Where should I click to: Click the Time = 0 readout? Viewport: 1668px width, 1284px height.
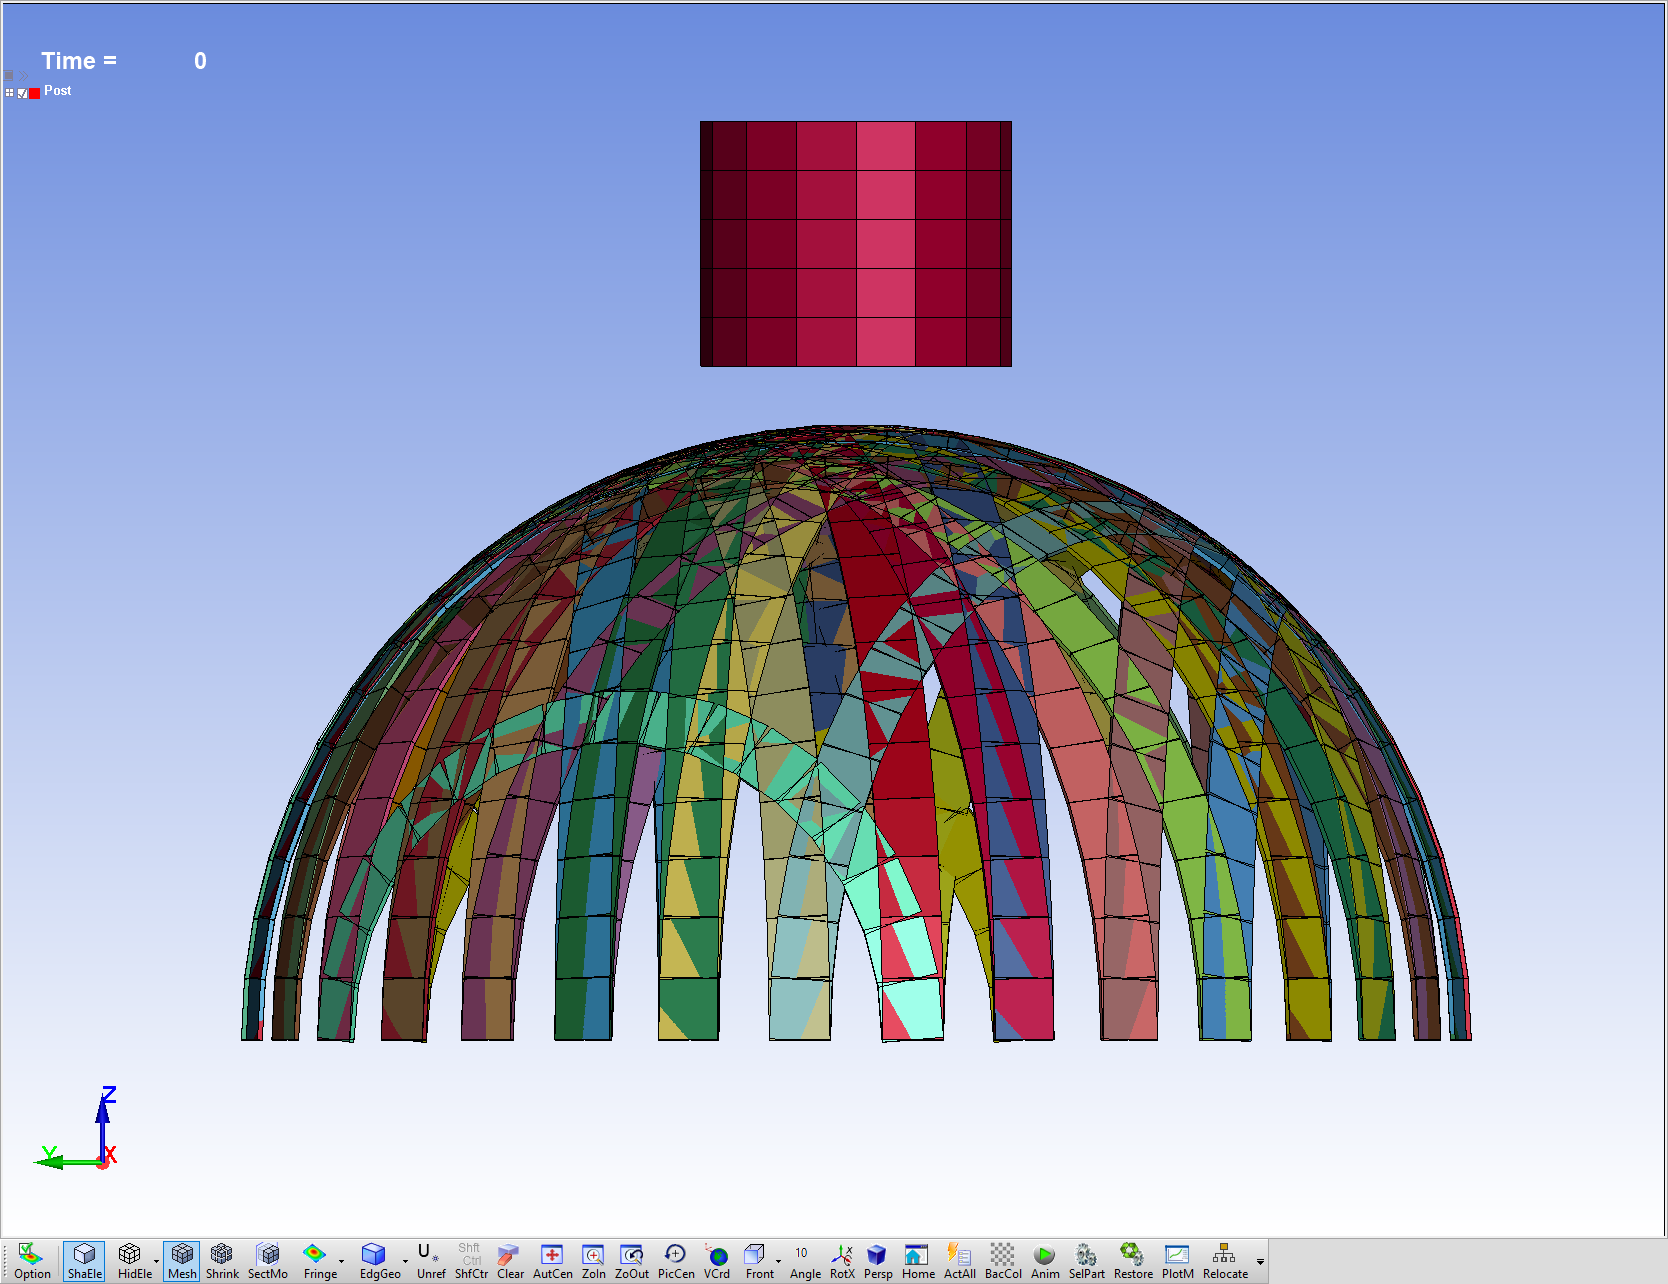point(124,61)
